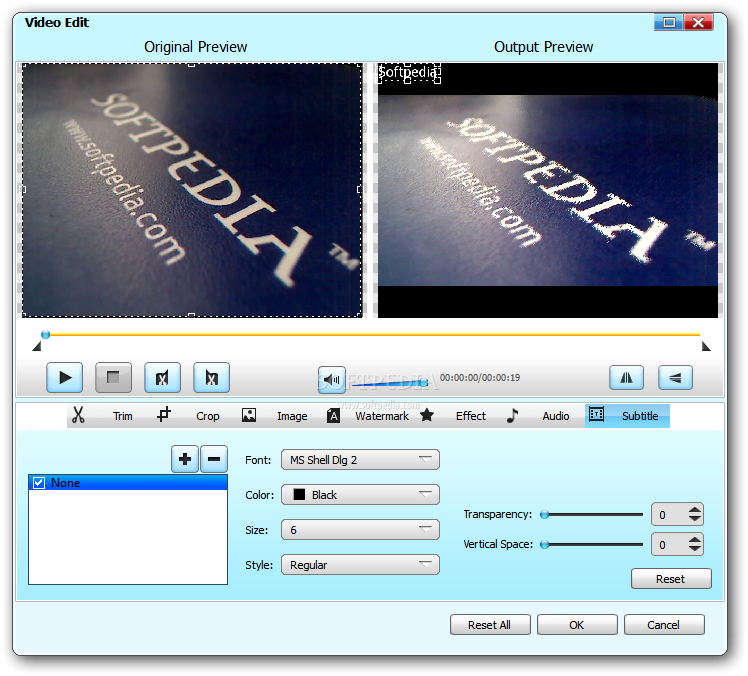Open the Font dropdown MS Shell Dlg 2
The width and height of the screenshot is (748, 676).
[360, 460]
